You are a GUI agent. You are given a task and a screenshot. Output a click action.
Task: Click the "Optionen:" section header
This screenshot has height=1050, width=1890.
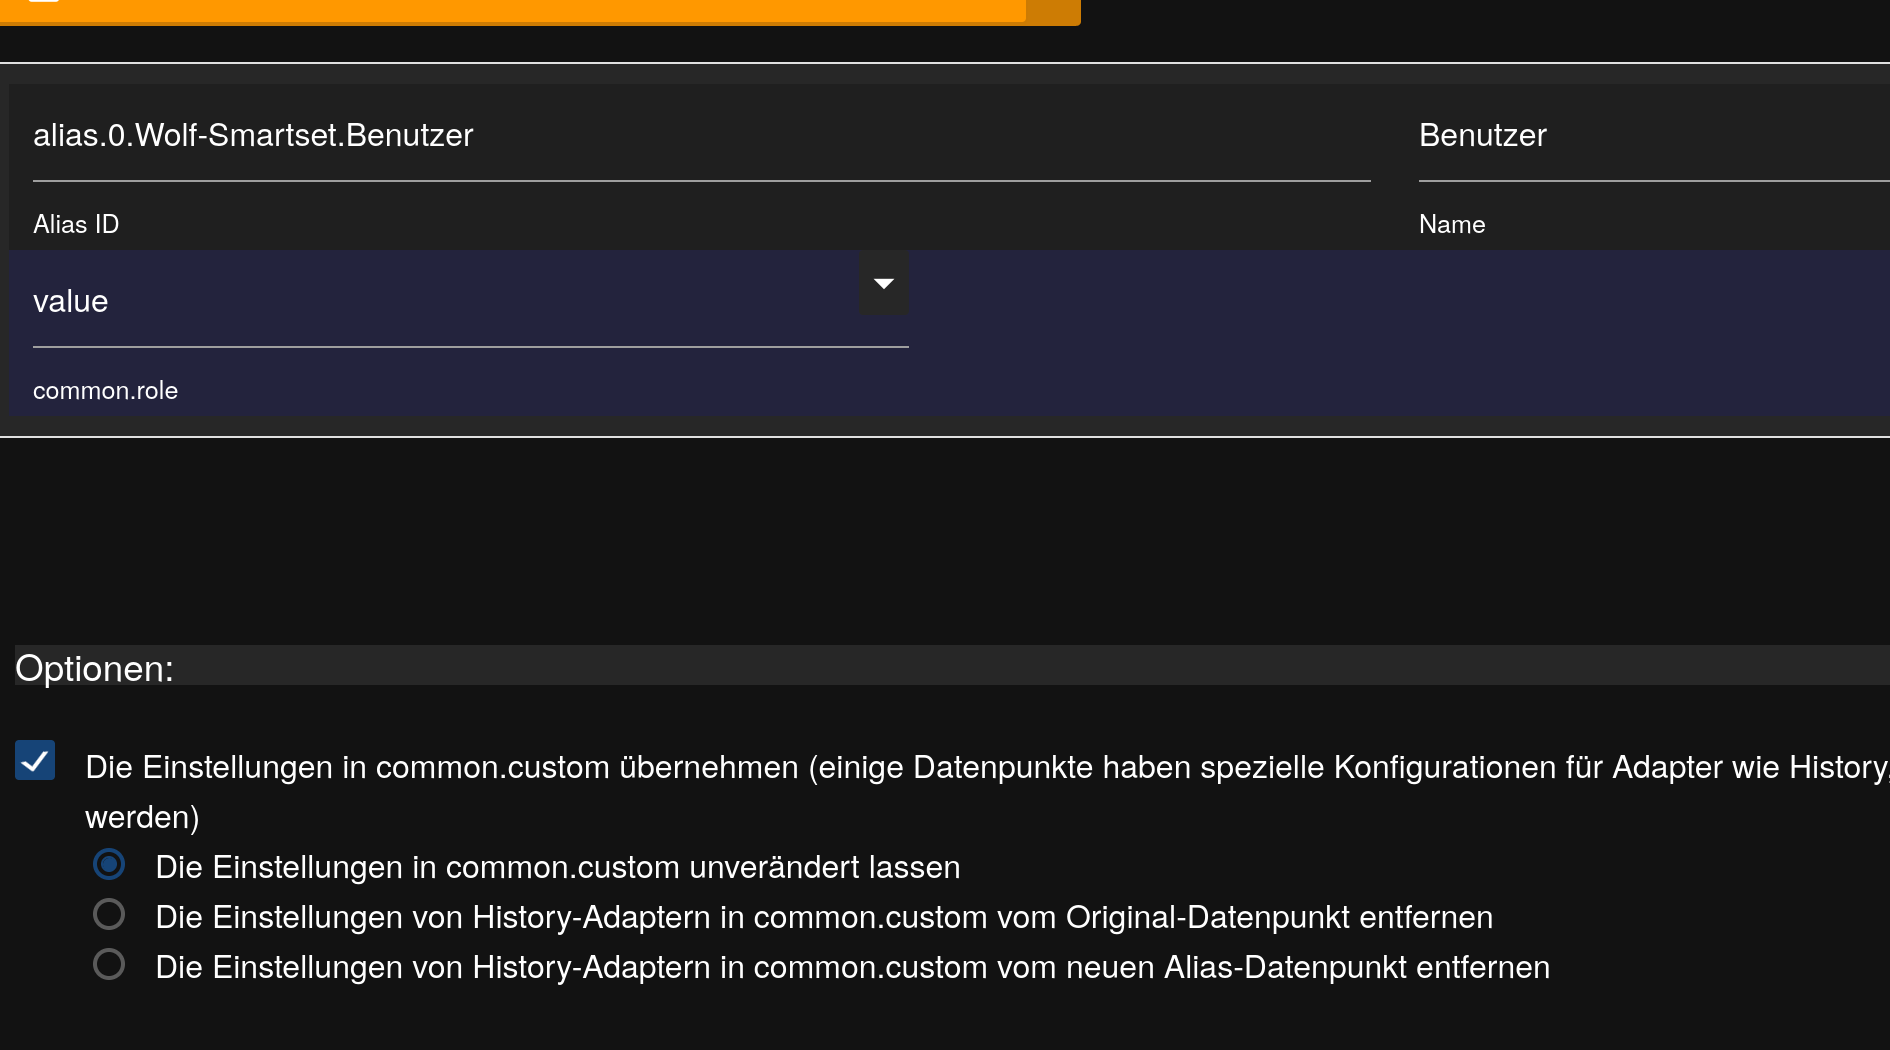coord(94,668)
